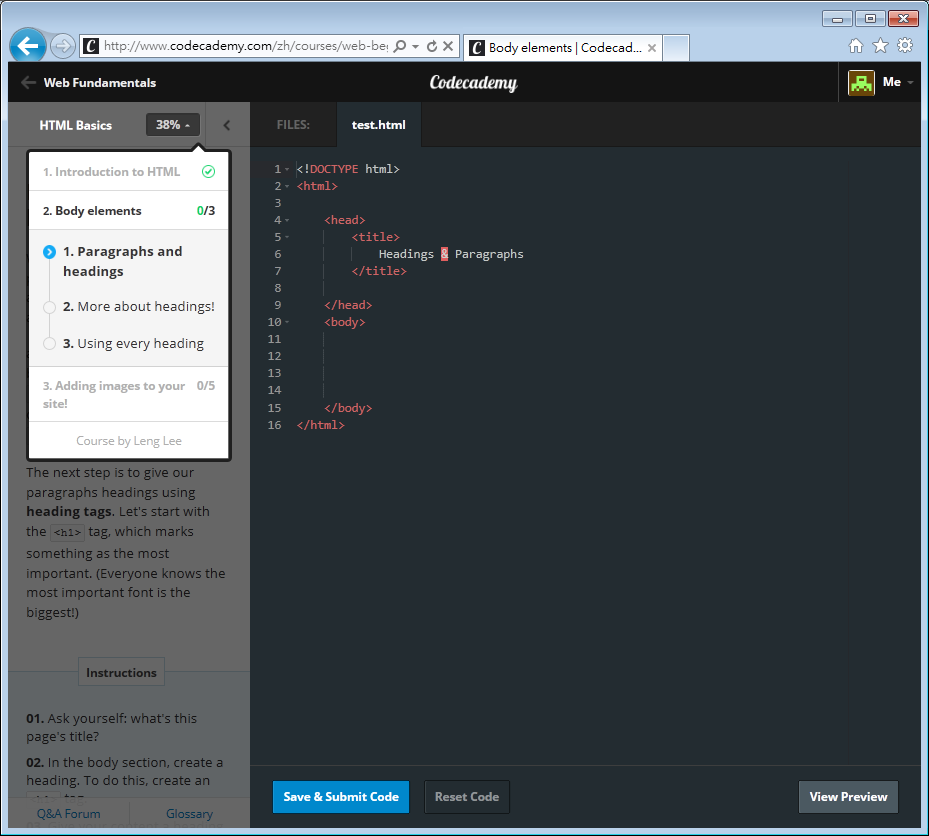Open section 3. Adding images to your site!
This screenshot has width=929, height=836.
pos(129,395)
